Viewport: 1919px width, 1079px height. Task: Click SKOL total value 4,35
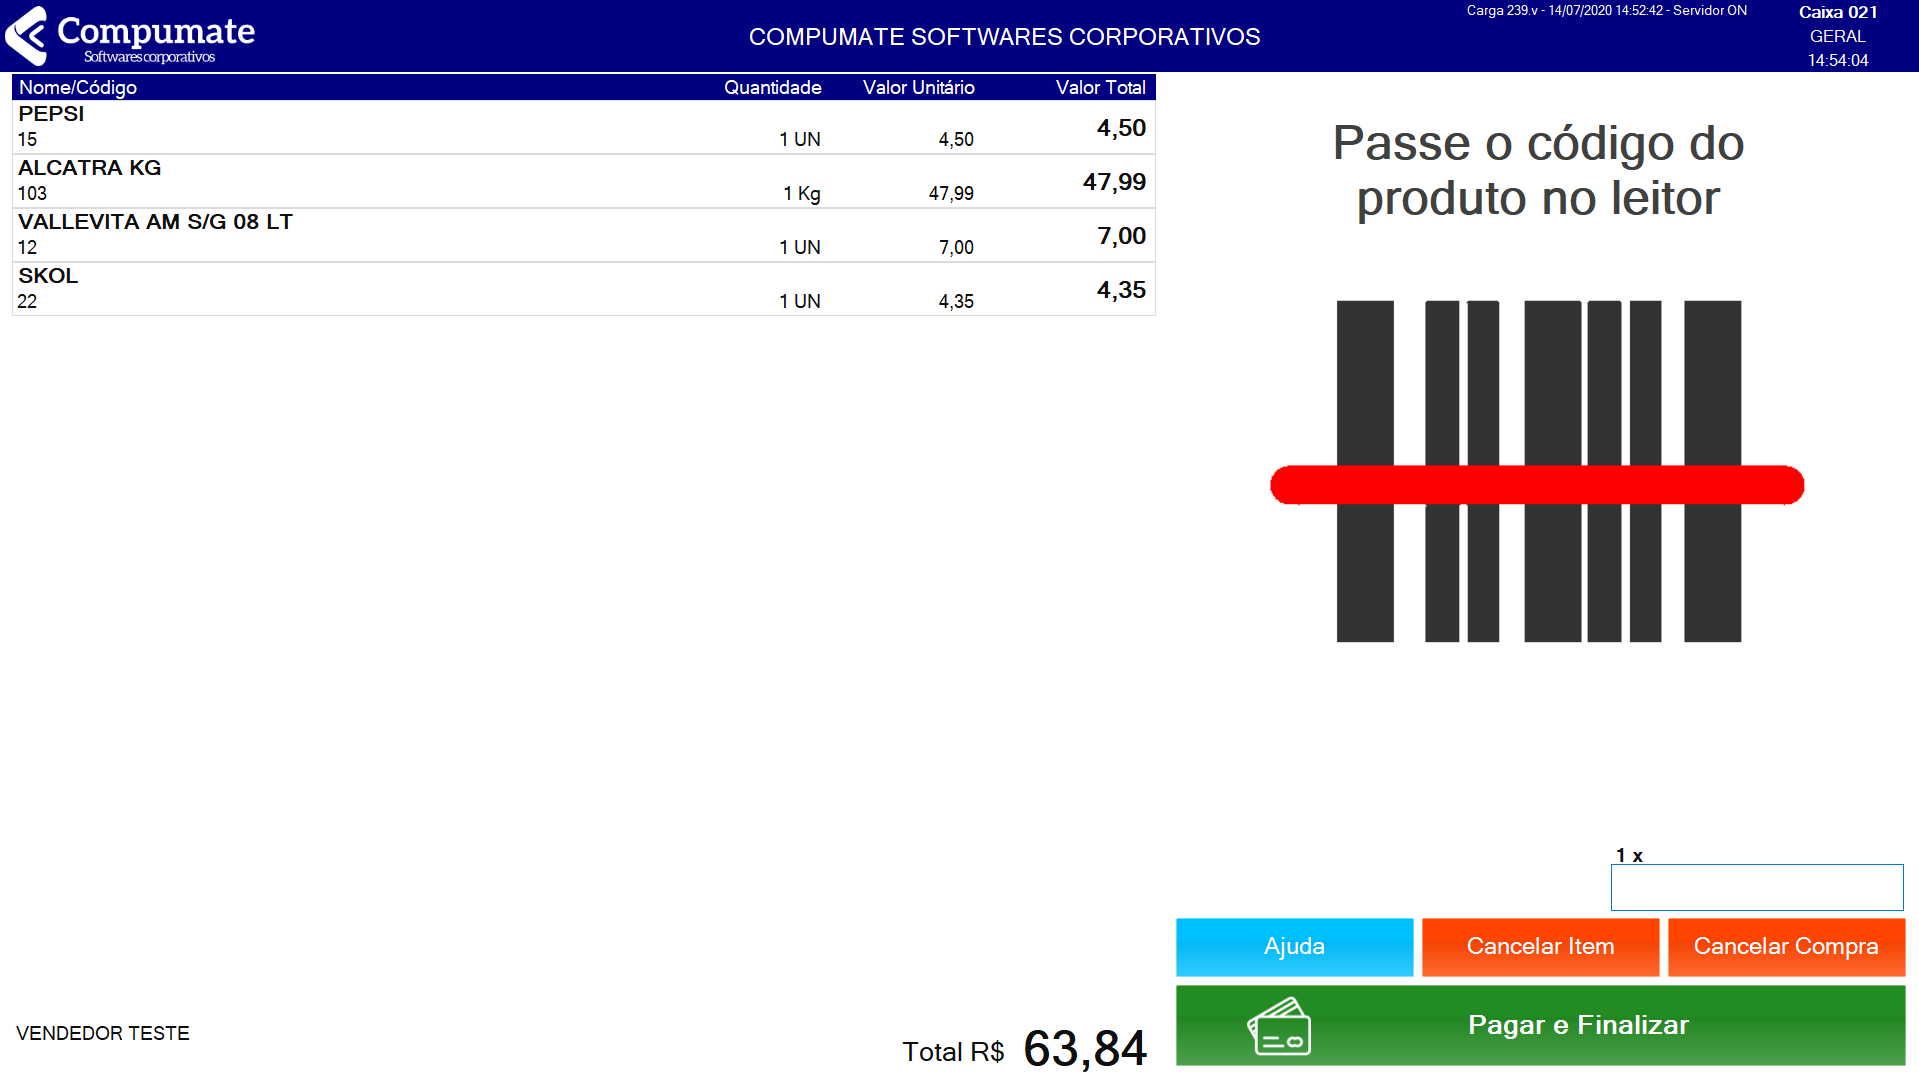point(1121,290)
